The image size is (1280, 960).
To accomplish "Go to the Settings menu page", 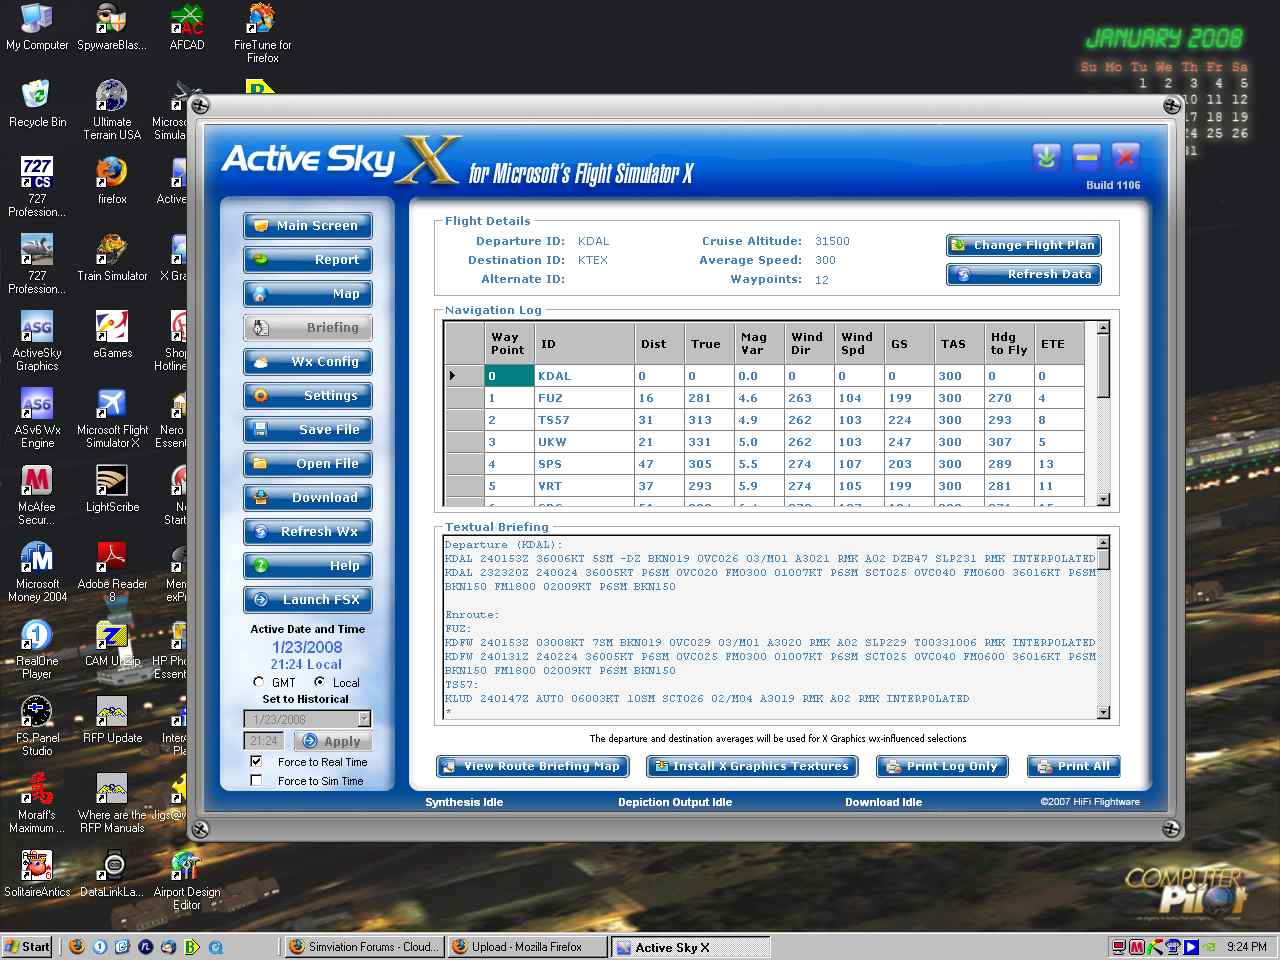I will click(308, 396).
